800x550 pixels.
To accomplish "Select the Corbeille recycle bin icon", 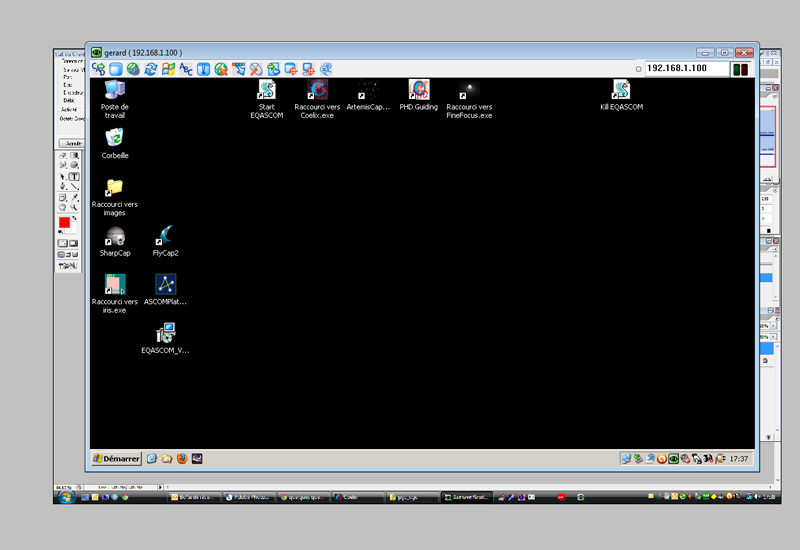I will coord(115,144).
